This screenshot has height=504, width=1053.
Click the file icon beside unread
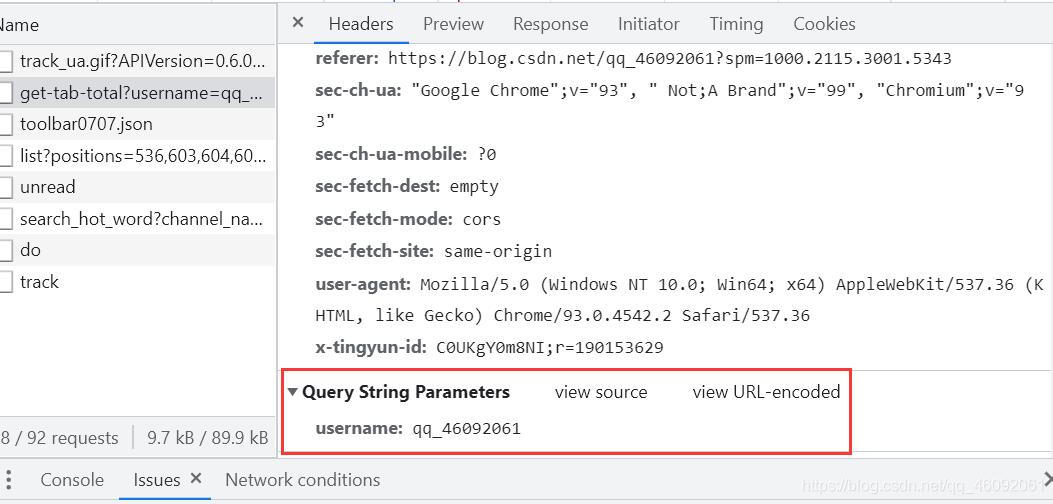coord(5,187)
